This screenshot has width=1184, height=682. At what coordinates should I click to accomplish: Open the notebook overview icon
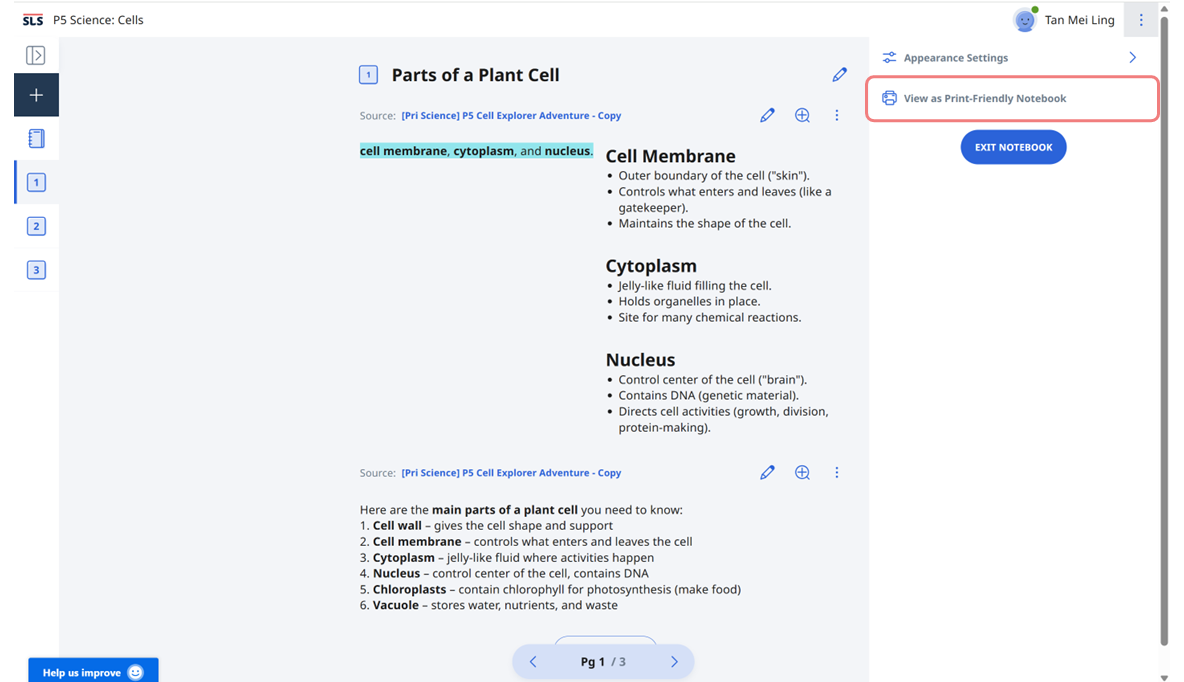click(x=36, y=139)
